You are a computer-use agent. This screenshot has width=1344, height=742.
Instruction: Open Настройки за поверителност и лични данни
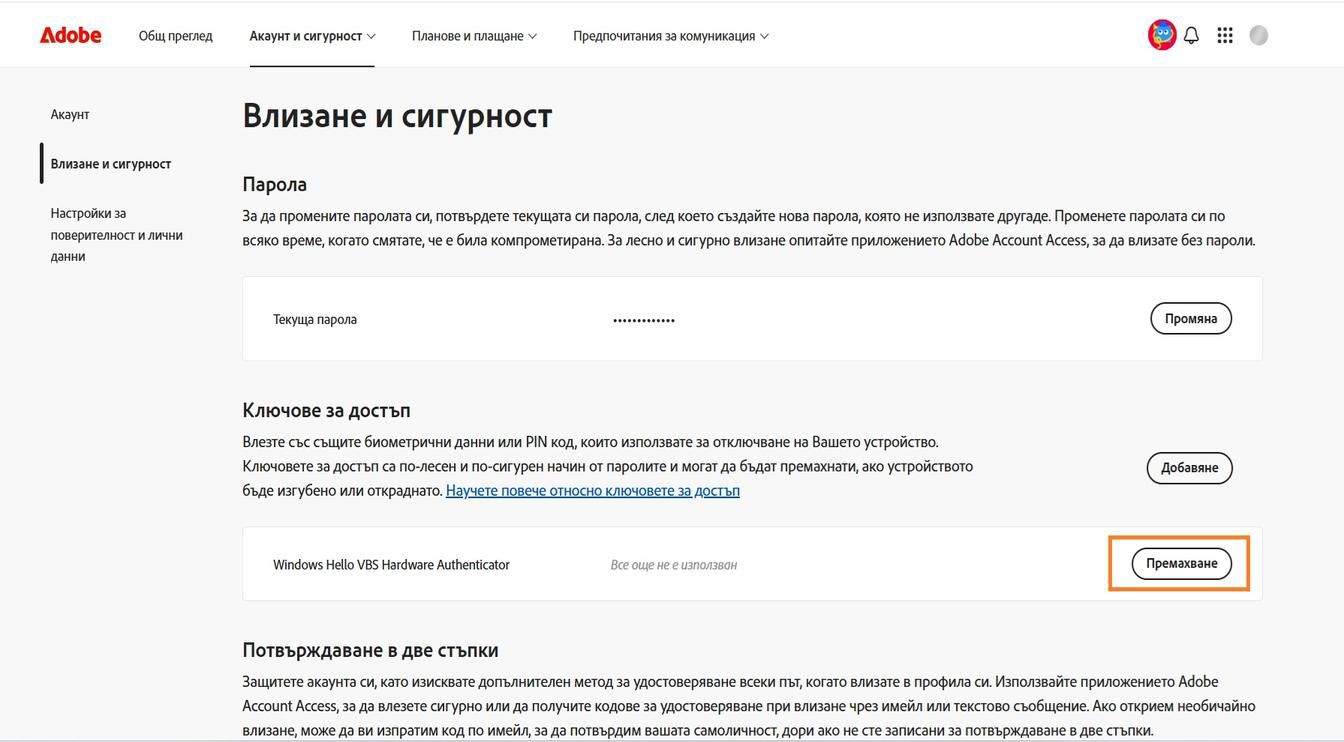[116, 228]
